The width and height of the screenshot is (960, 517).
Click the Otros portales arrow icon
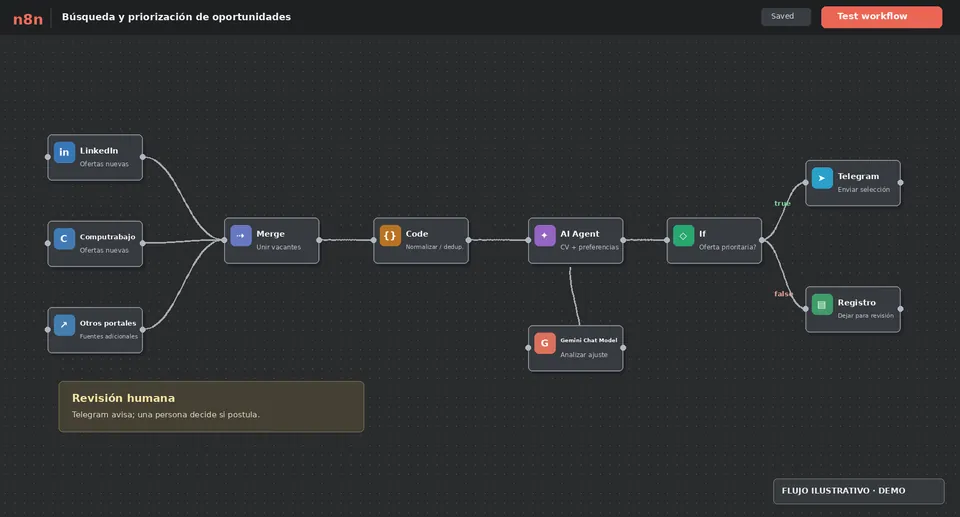pyautogui.click(x=64, y=325)
